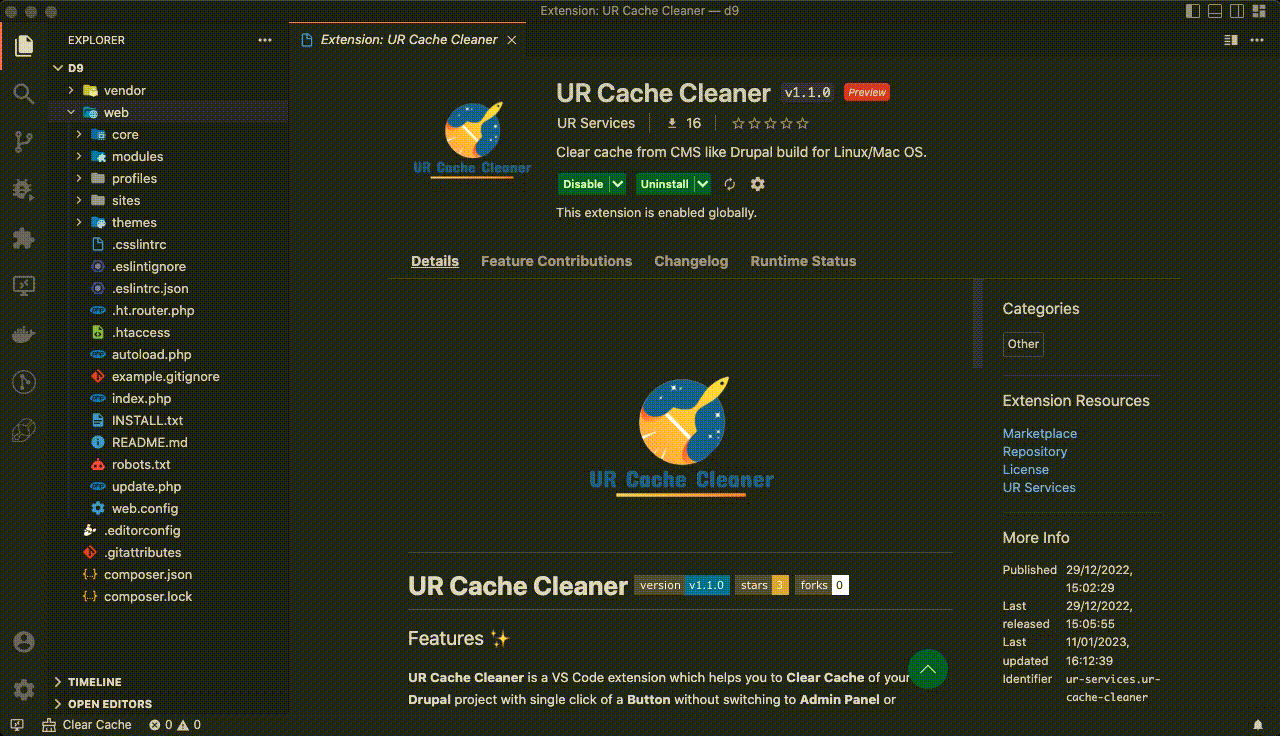Collapse the web folder
Image resolution: width=1280 pixels, height=736 pixels.
[71, 112]
